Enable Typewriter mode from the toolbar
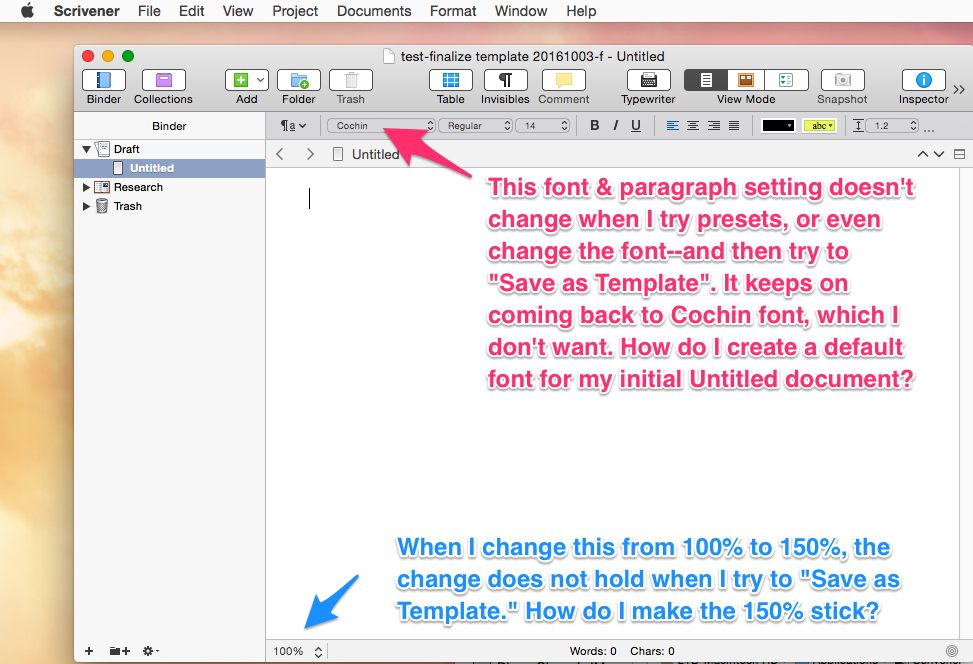The image size is (973, 664). click(647, 80)
